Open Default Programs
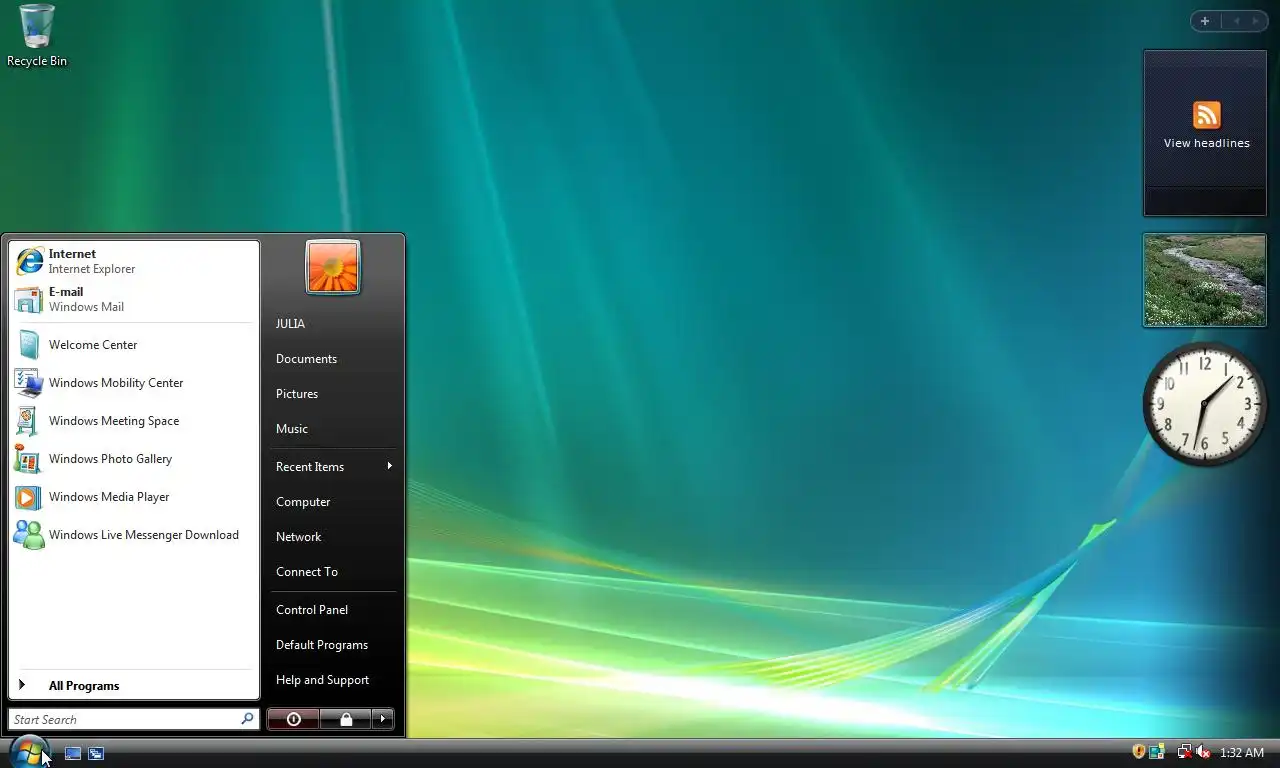This screenshot has height=768, width=1280. coord(333,645)
